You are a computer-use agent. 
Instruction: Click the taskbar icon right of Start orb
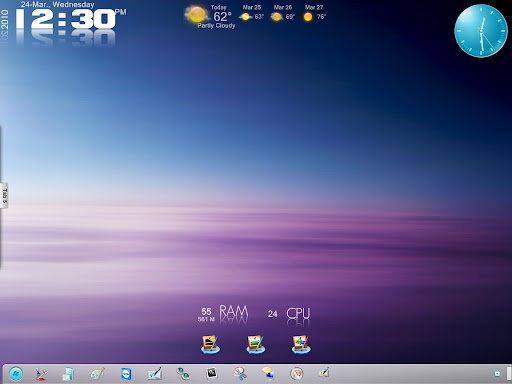[41, 374]
